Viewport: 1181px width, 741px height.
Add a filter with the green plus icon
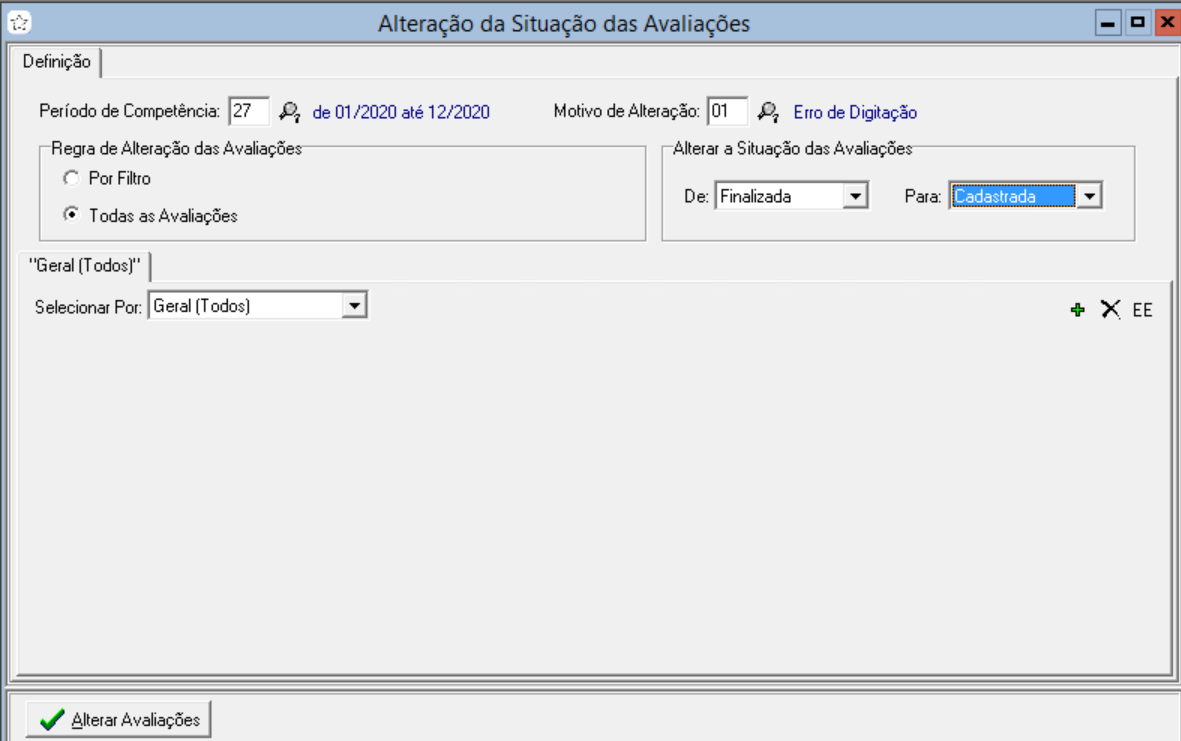[x=1077, y=310]
